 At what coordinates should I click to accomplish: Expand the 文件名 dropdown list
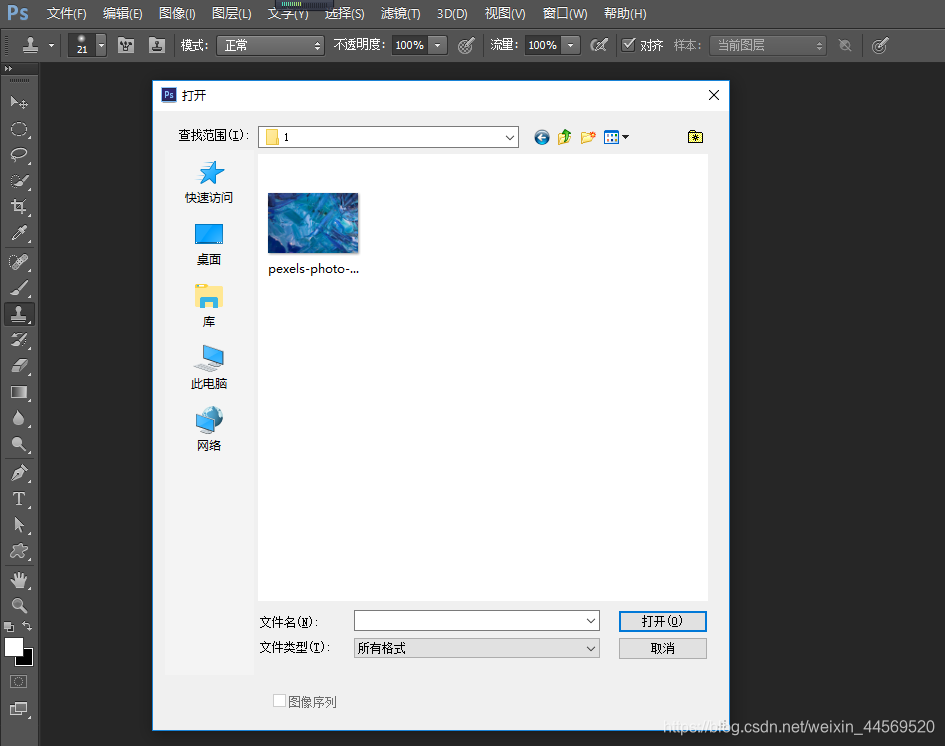591,621
